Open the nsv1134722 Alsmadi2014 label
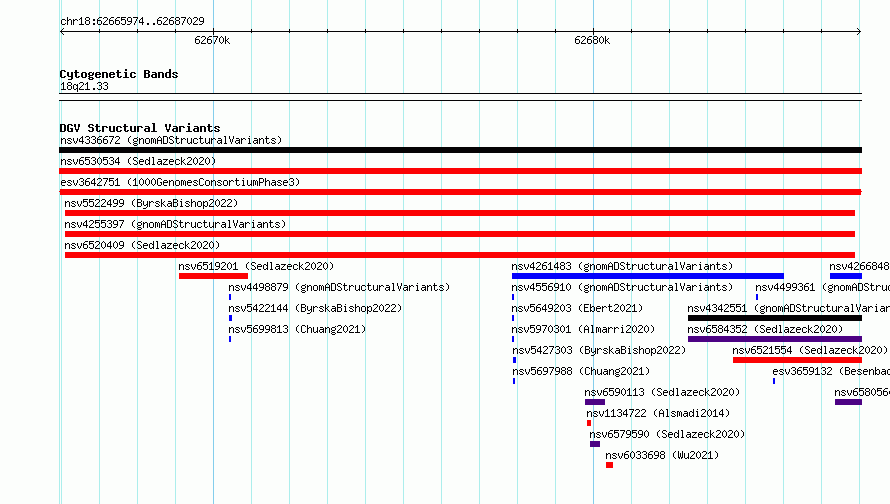The height and width of the screenshot is (504, 890). coord(658,413)
